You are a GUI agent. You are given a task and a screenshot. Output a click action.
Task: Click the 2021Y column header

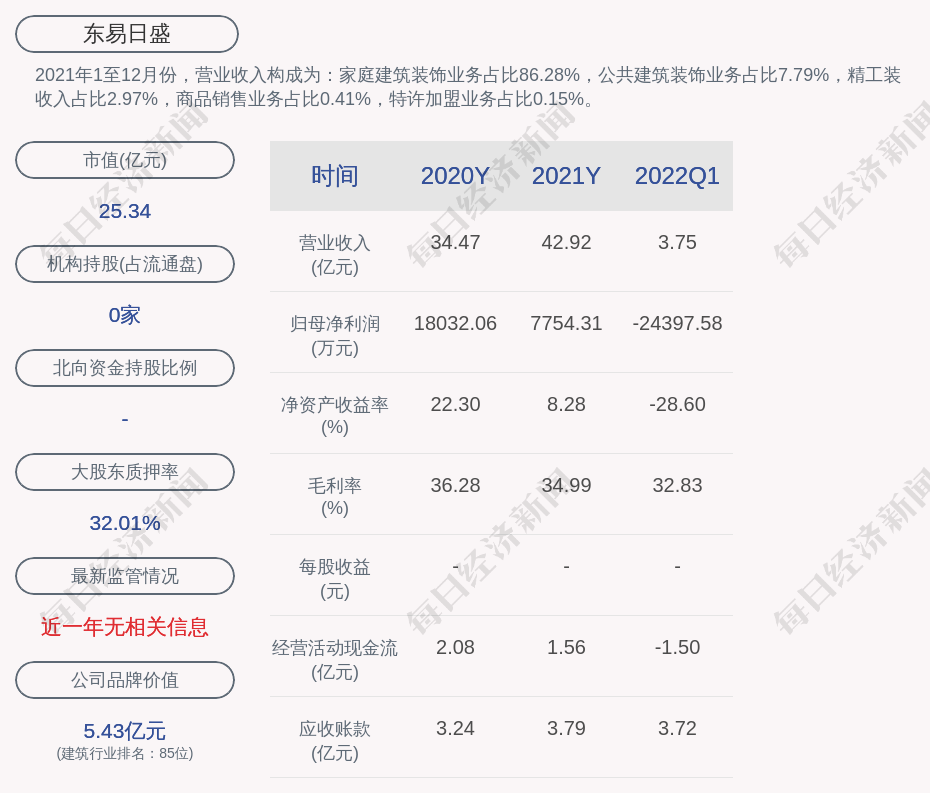[x=566, y=176]
